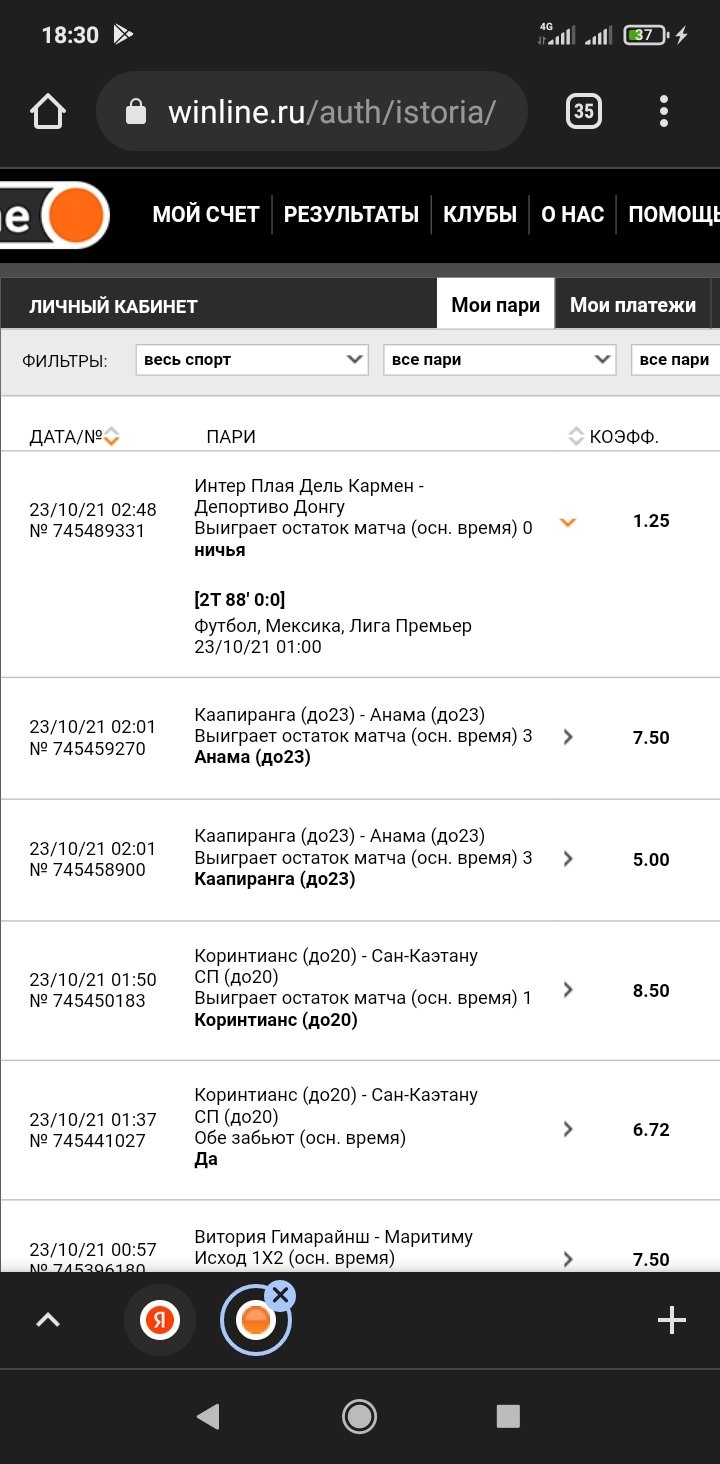Add a new browser tab
Screen dimensions: 720x1464
pos(671,1321)
